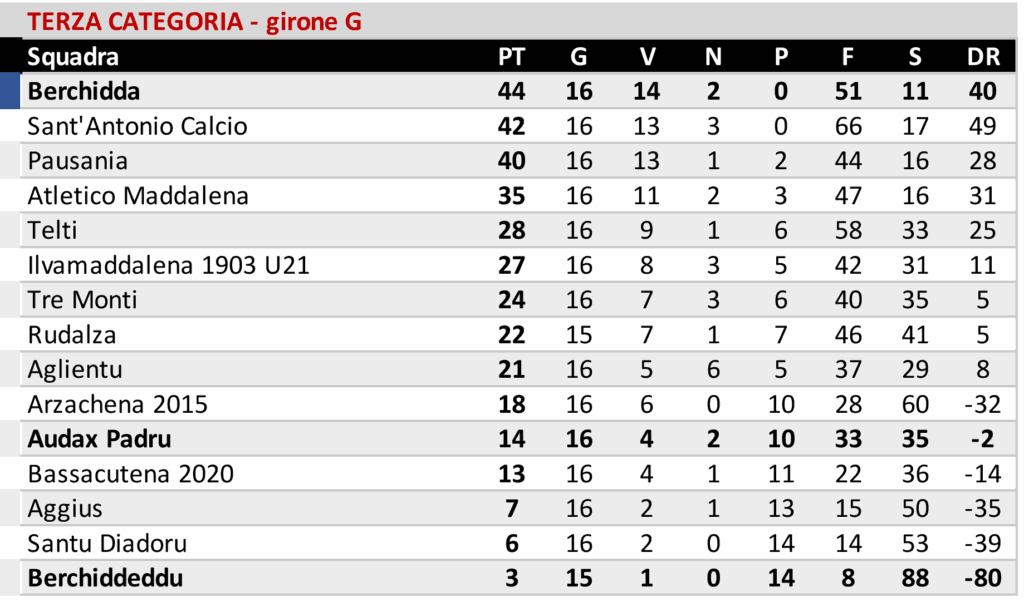Click the PT column header
The width and height of the screenshot is (1024, 602).
click(511, 57)
